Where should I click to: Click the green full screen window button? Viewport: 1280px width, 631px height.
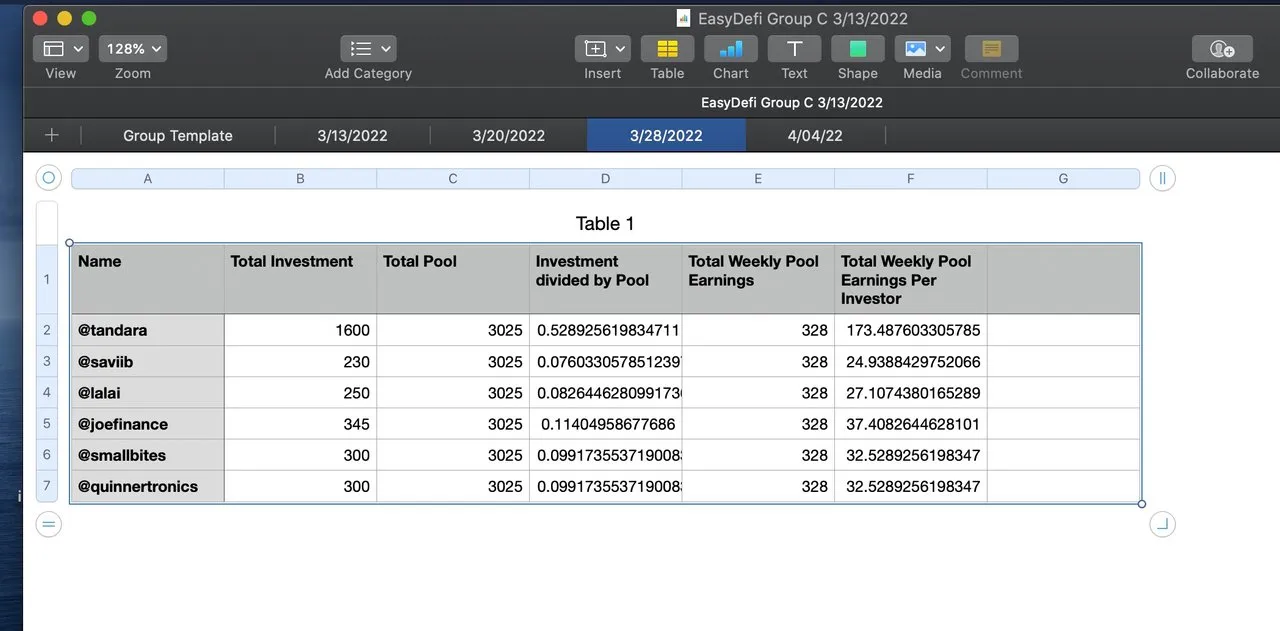89,18
